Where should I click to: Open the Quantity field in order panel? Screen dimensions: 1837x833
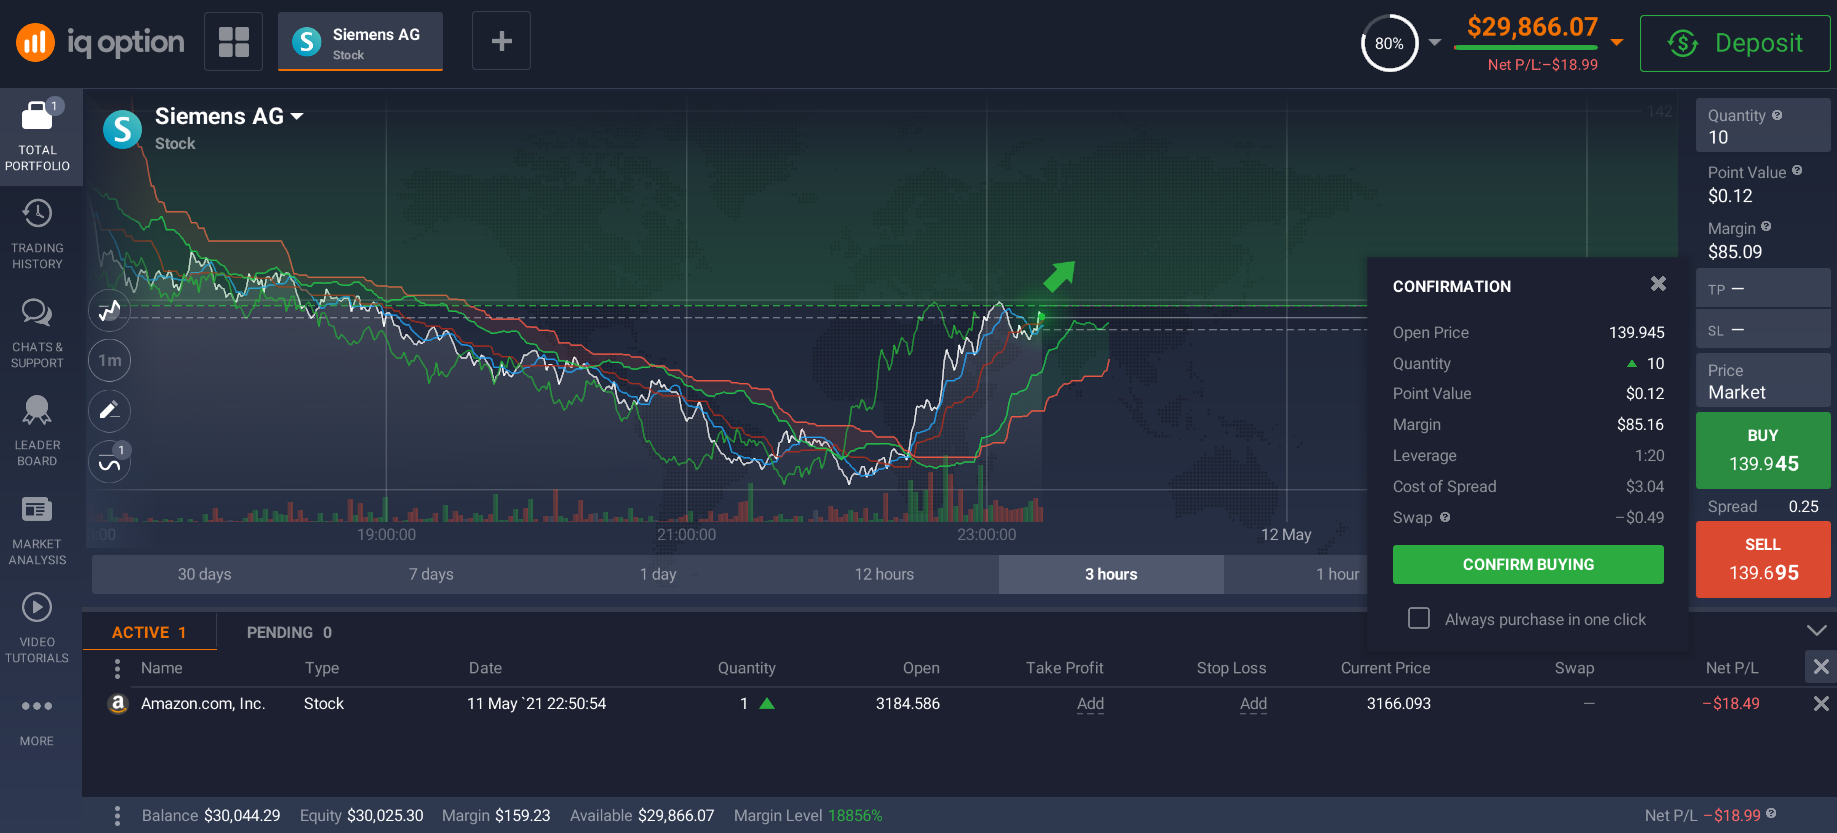1763,126
